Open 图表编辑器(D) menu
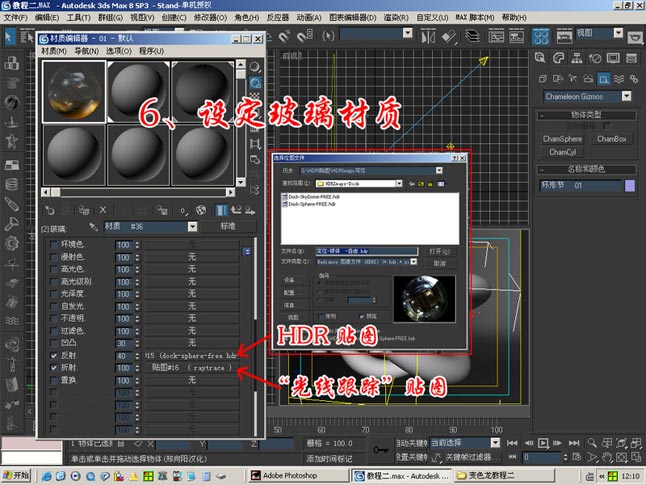Screen dimensions: 646x485 [353, 17]
